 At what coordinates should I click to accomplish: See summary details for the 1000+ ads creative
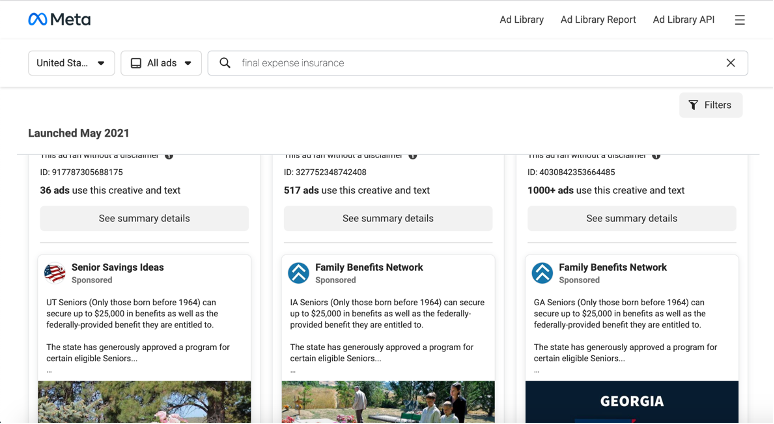pyautogui.click(x=632, y=218)
